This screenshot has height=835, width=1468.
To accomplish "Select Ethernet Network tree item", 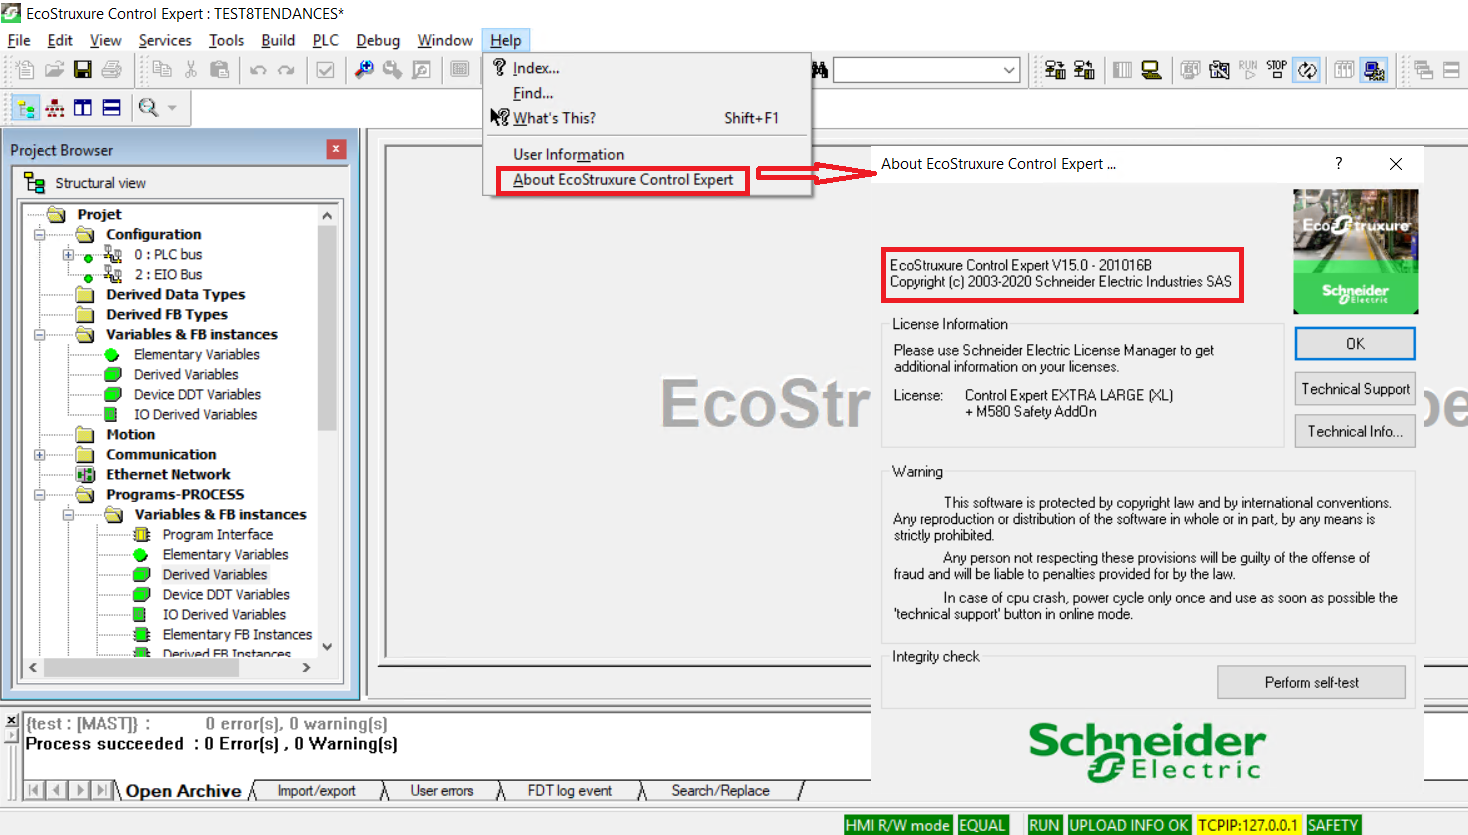I will (x=168, y=475).
